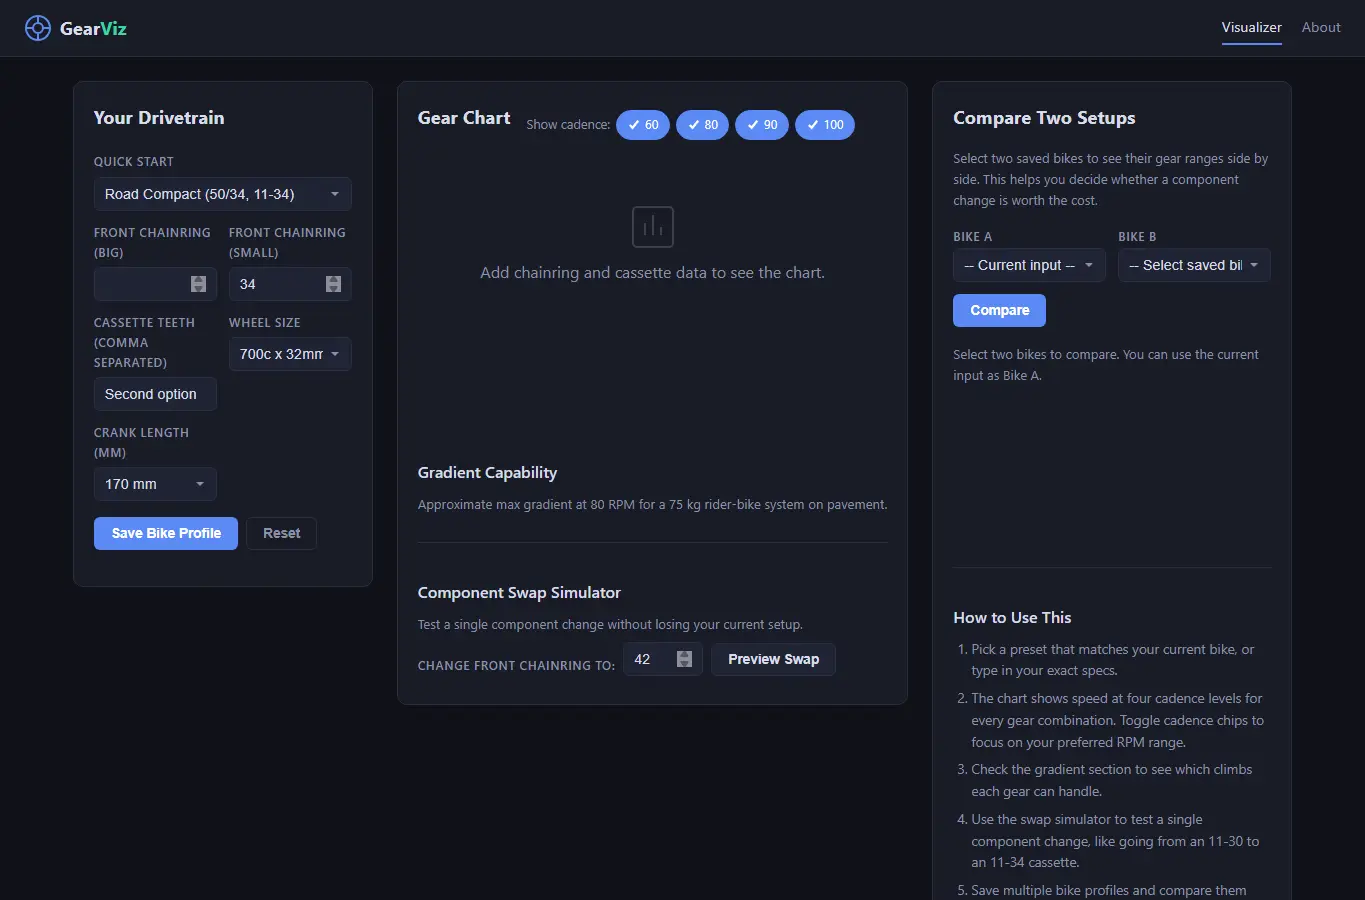The image size is (1365, 900).
Task: Click the big chainring stepper arrows
Action: pyautogui.click(x=198, y=284)
